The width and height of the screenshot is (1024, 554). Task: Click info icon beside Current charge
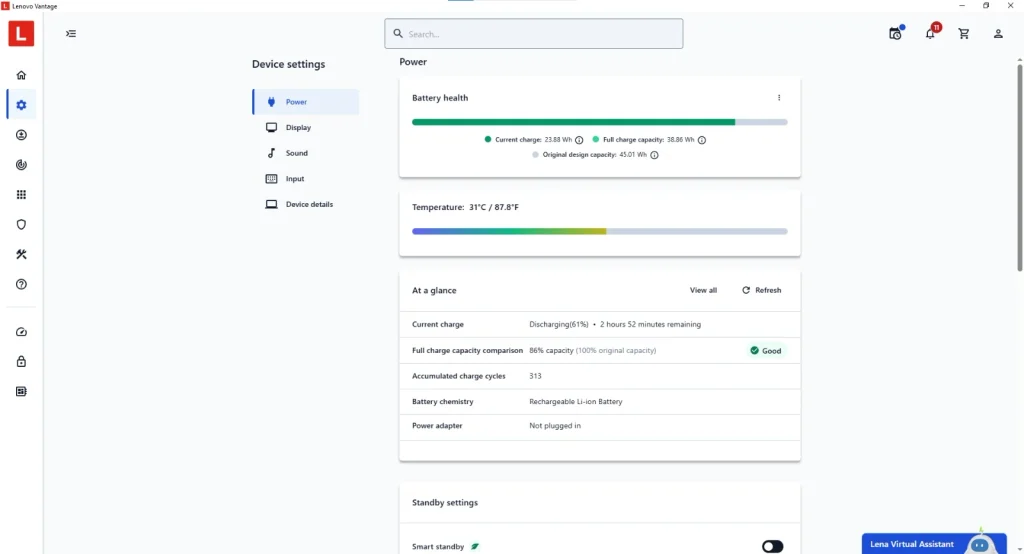pos(579,140)
